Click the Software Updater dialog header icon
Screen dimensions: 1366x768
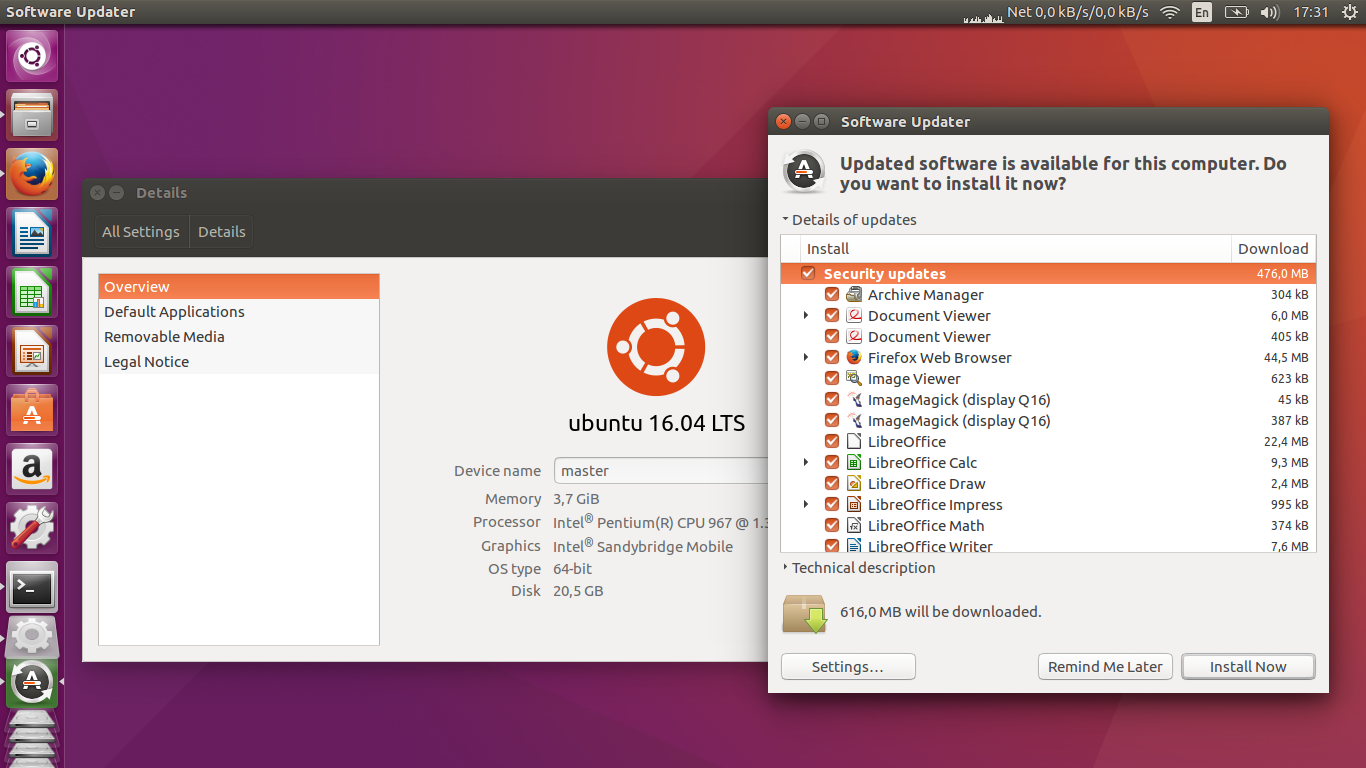804,173
